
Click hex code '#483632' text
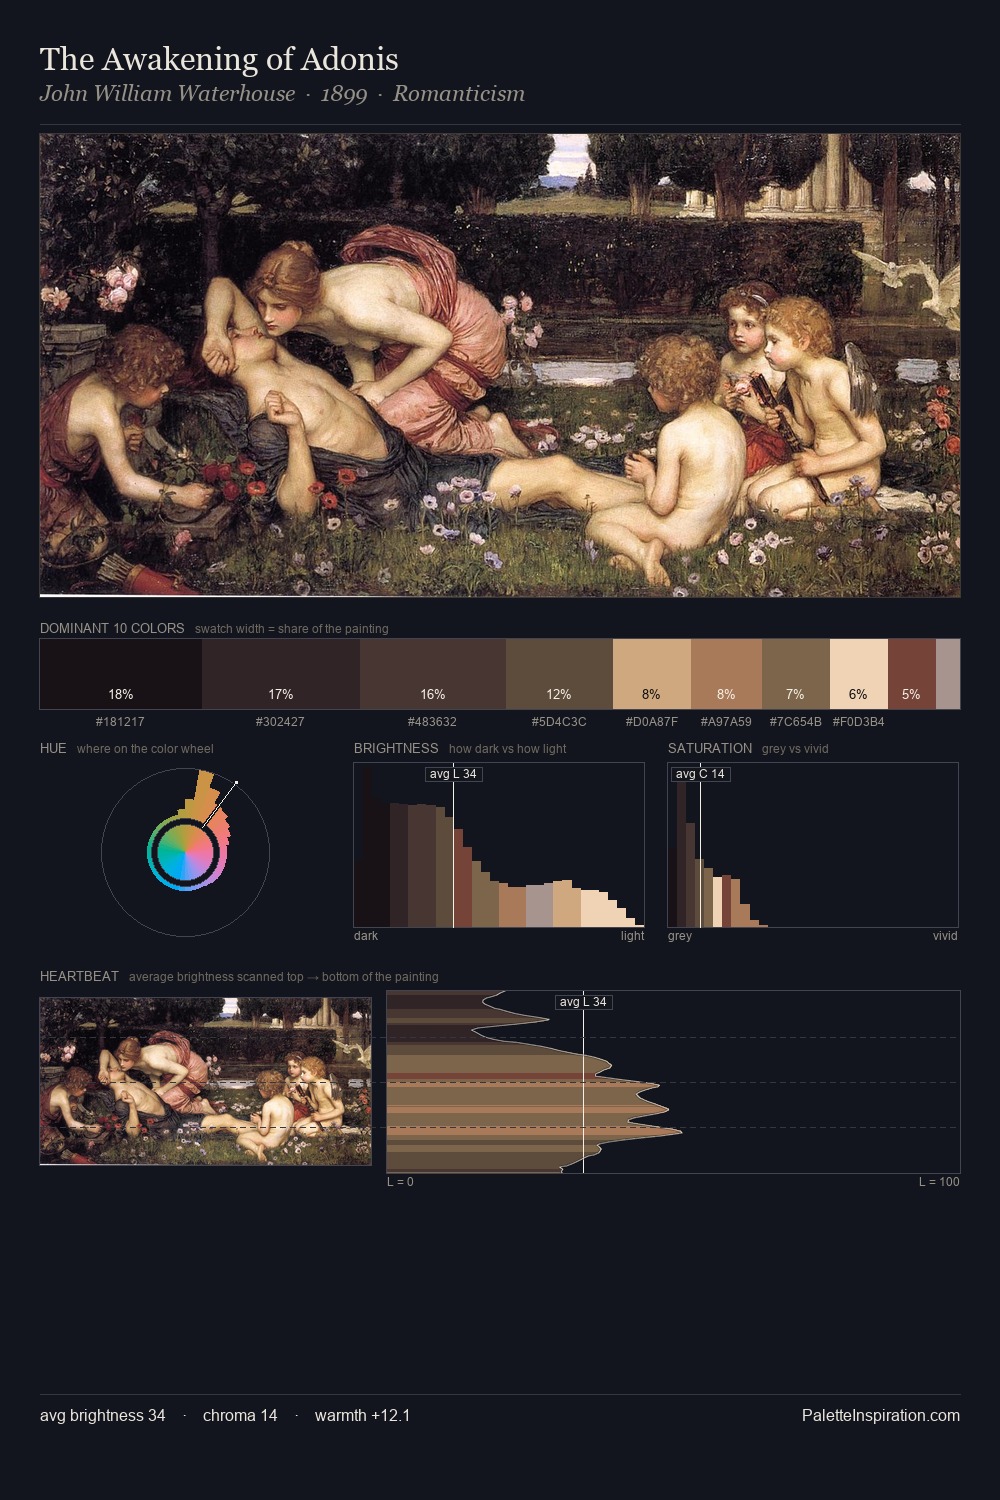432,721
